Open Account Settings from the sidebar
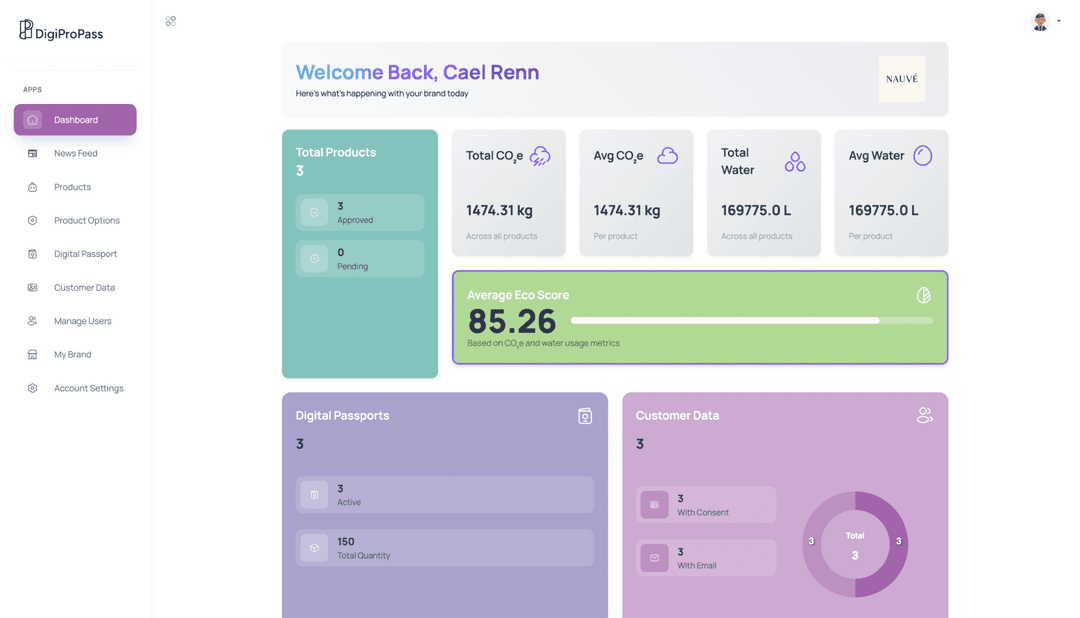 (x=32, y=388)
